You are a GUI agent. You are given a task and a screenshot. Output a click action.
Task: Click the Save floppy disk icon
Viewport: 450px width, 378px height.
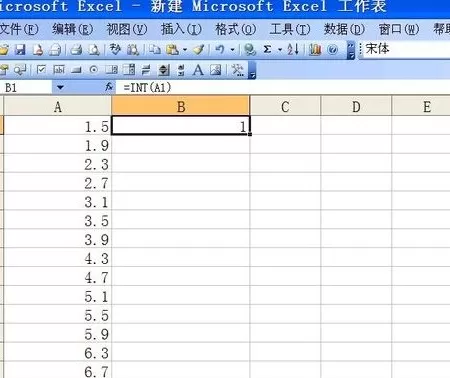[20, 50]
